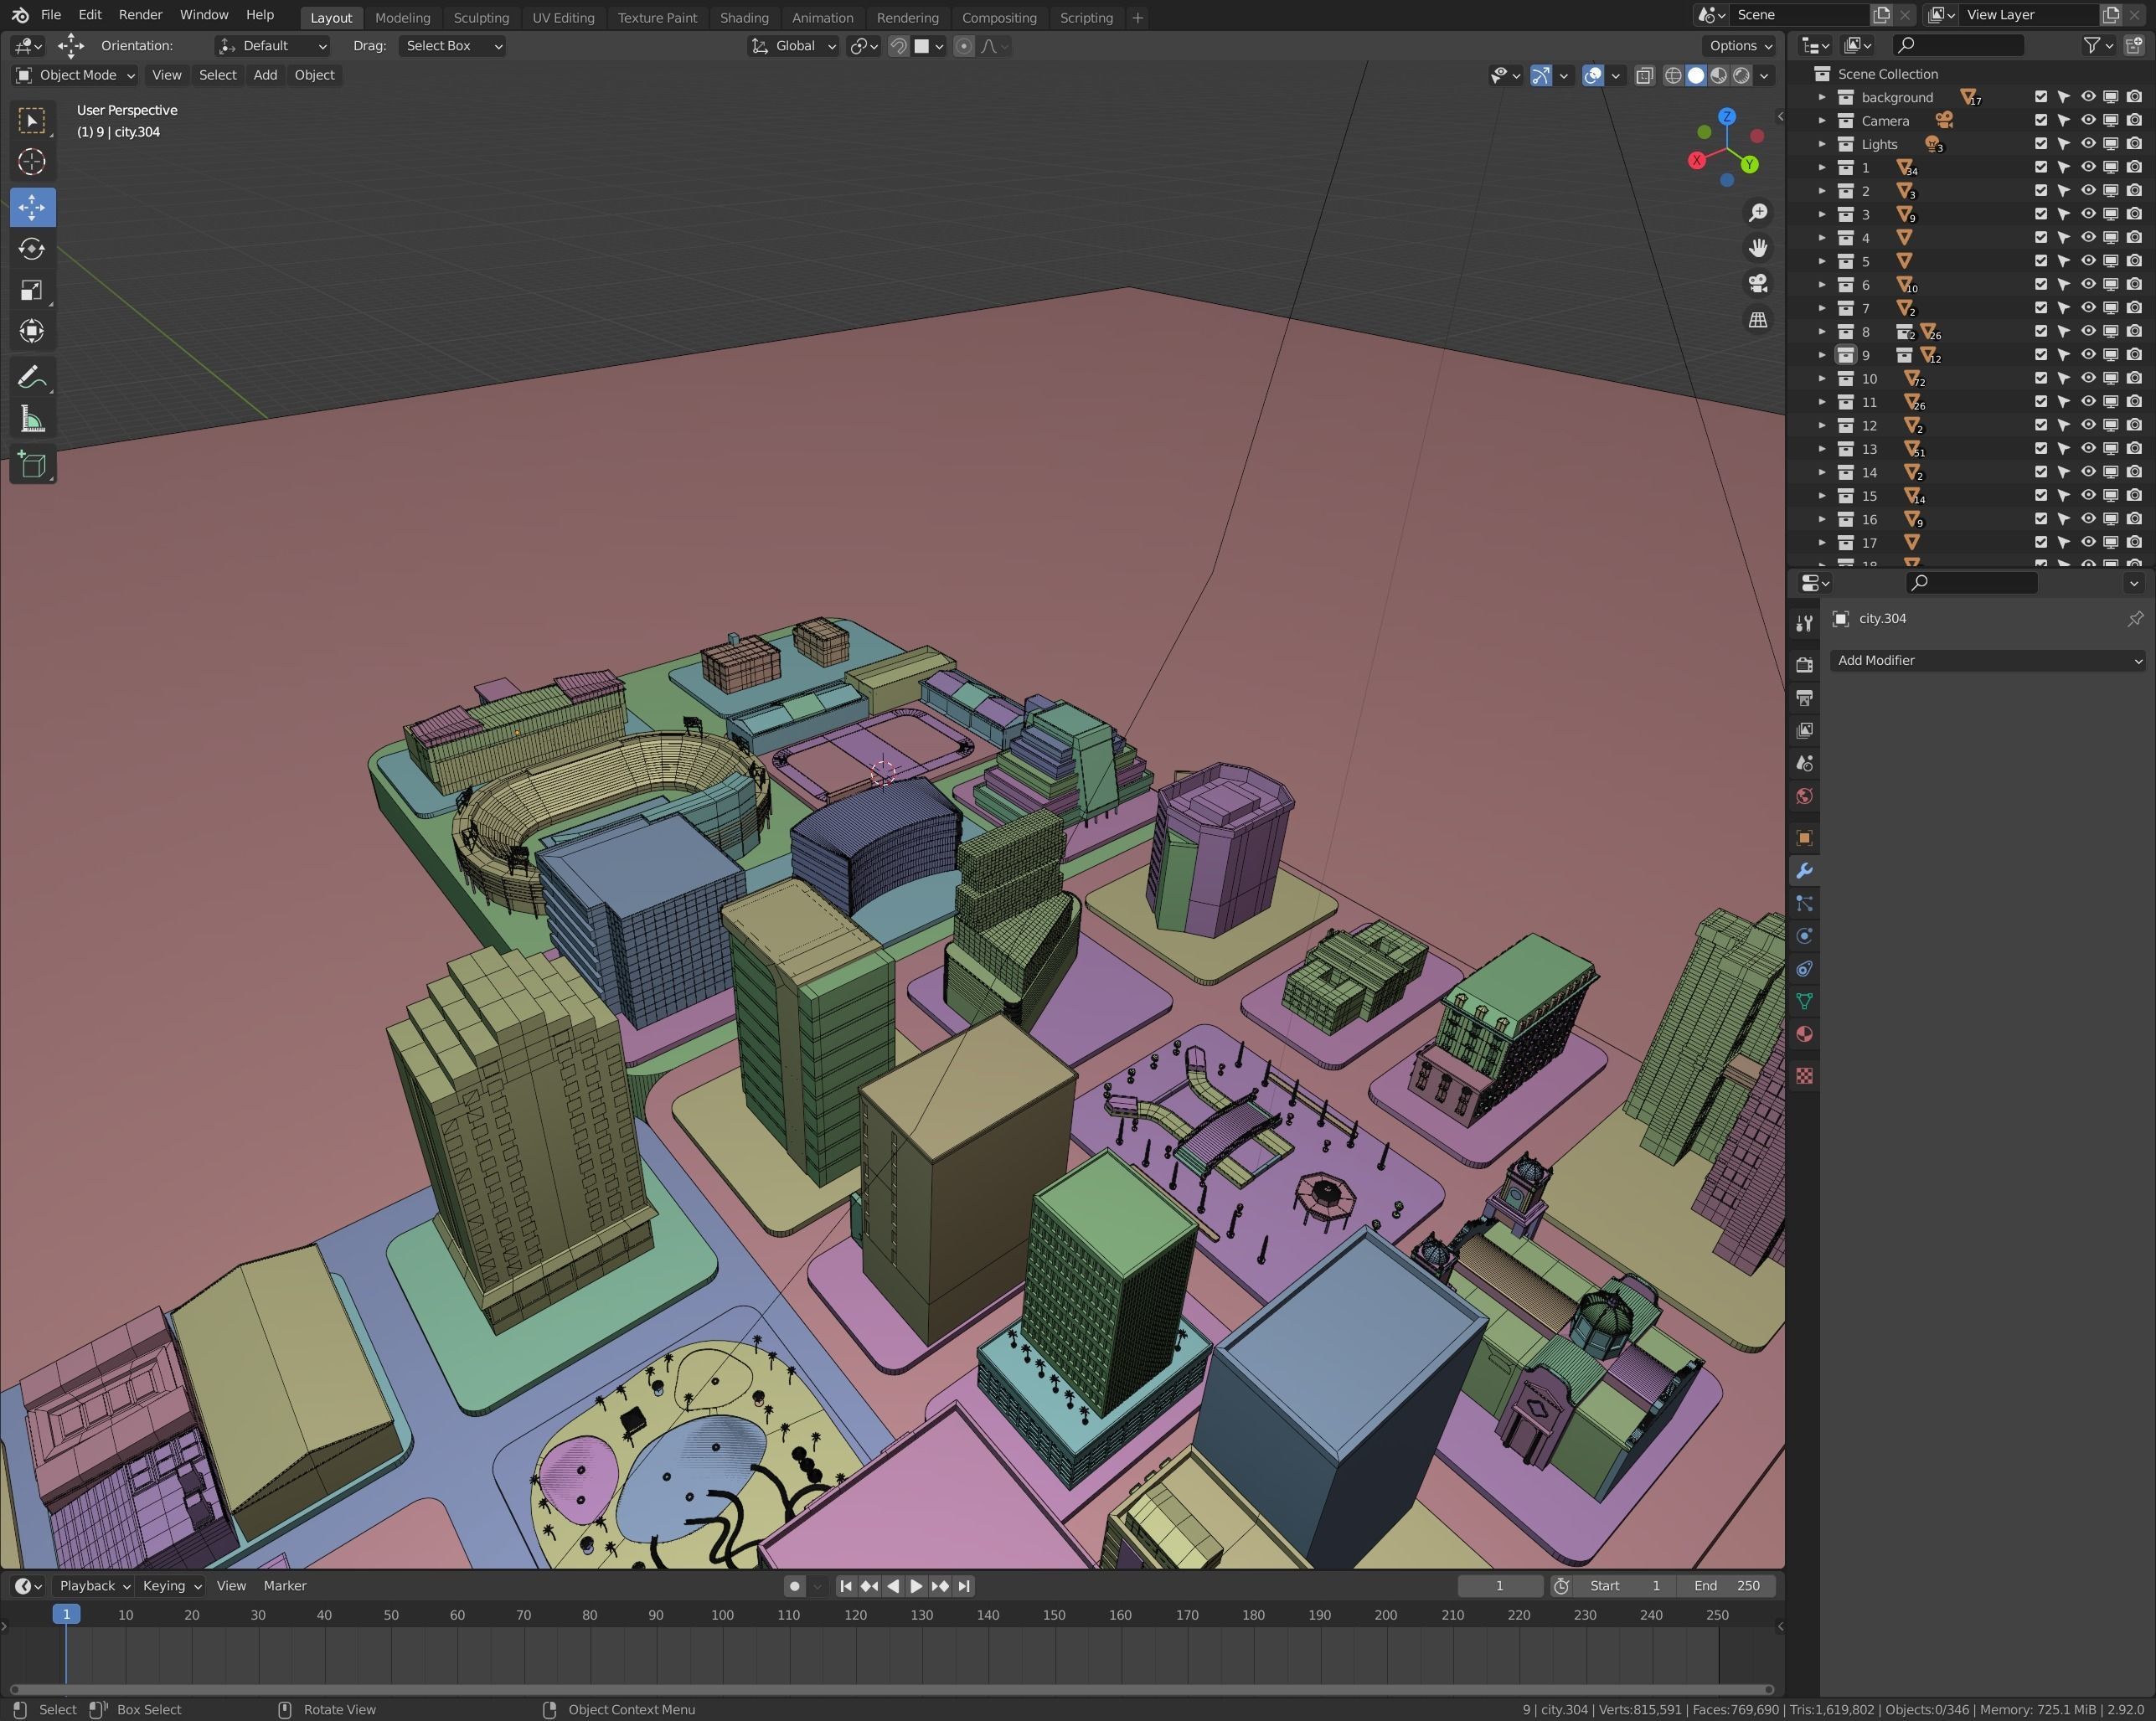Open File menu
Image resolution: width=2156 pixels, height=1721 pixels.
[x=51, y=15]
